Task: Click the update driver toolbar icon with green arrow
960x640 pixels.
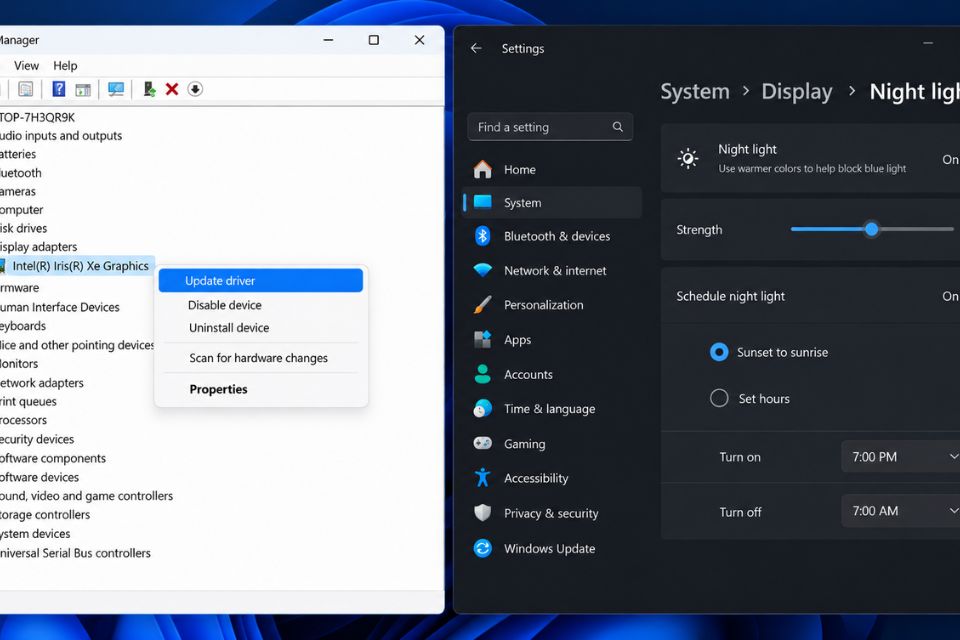Action: (149, 89)
